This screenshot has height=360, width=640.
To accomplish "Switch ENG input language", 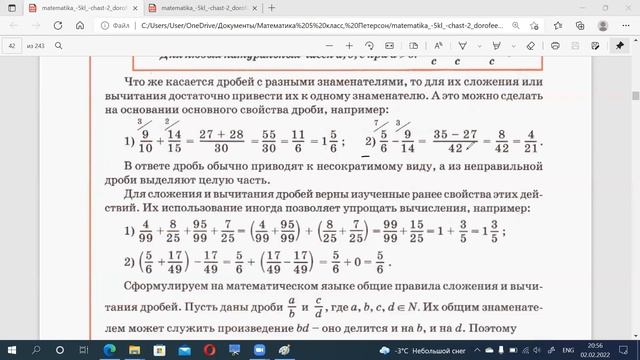I will (x=568, y=351).
